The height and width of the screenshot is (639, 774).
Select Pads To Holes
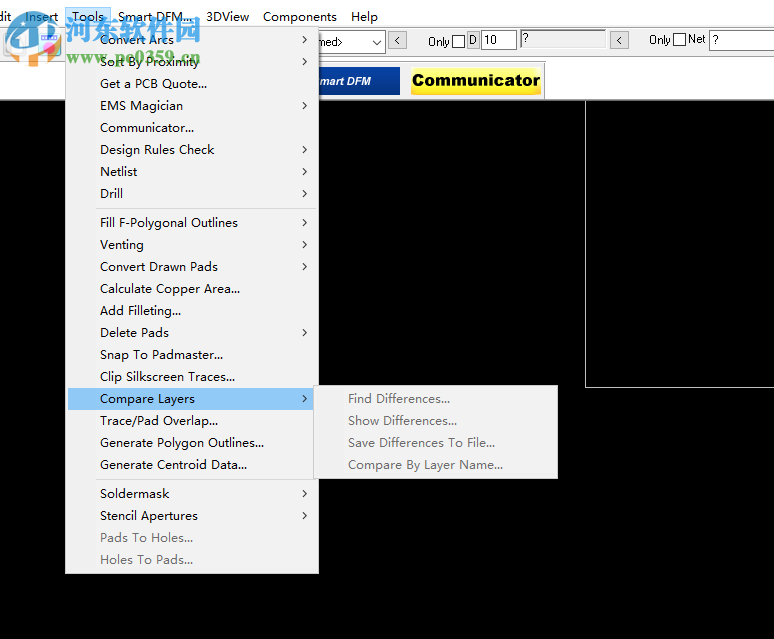[192, 538]
